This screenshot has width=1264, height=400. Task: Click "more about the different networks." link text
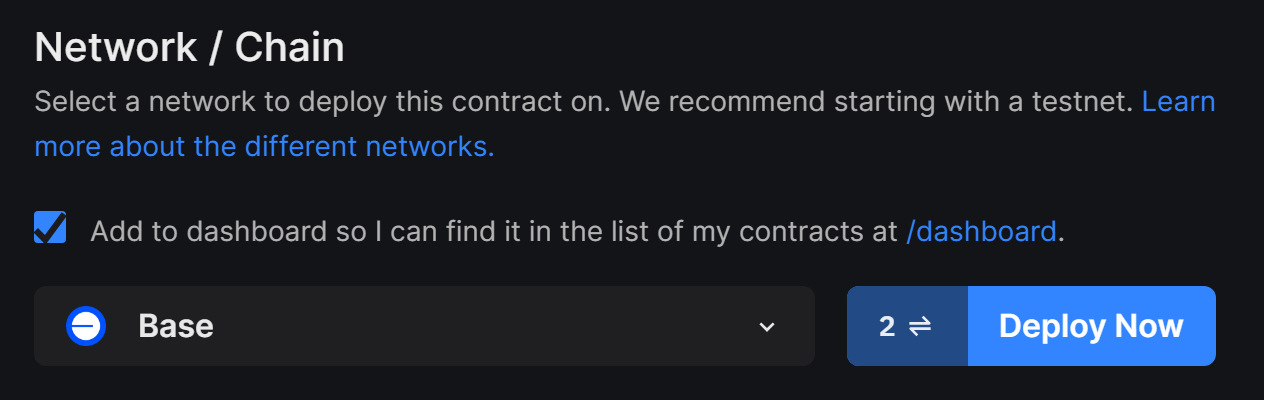[x=264, y=147]
